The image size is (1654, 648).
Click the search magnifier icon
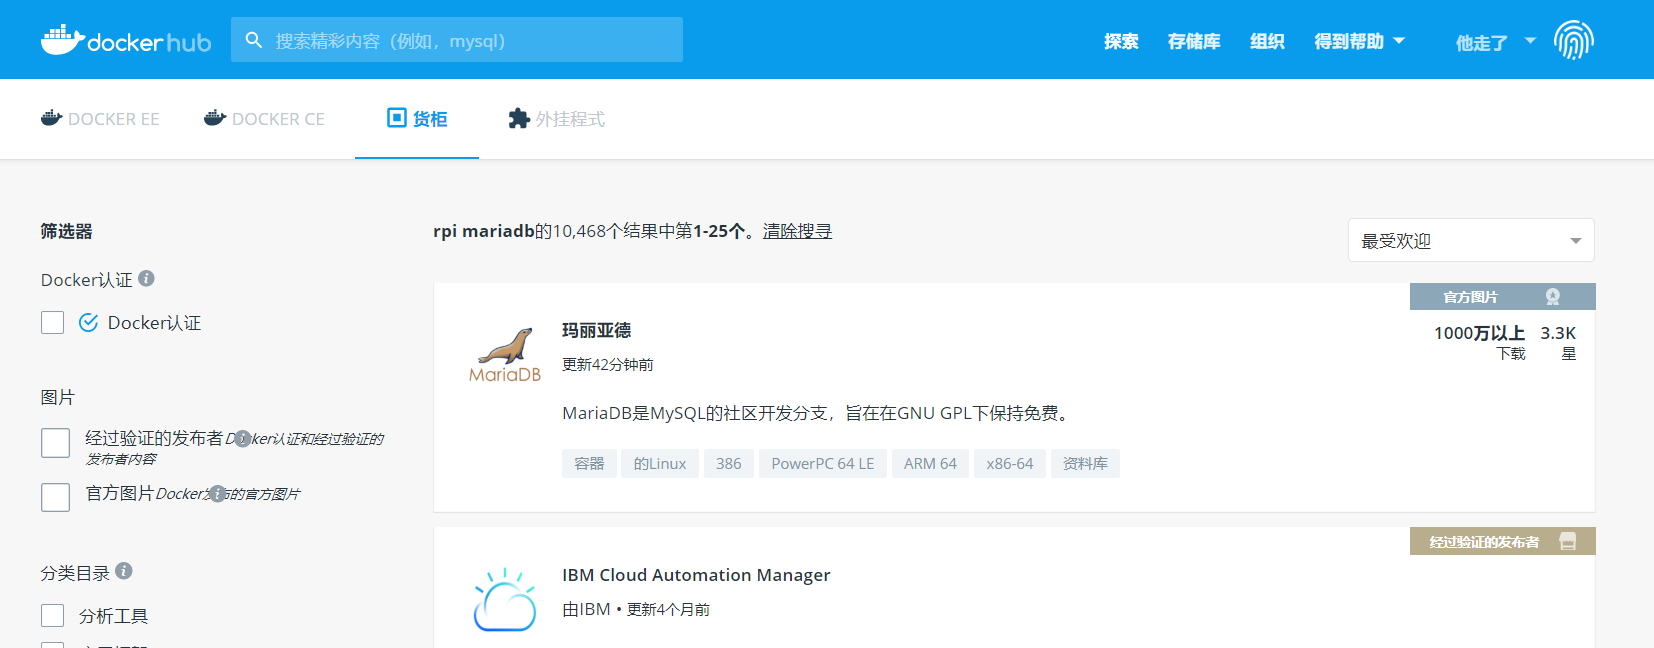click(254, 40)
